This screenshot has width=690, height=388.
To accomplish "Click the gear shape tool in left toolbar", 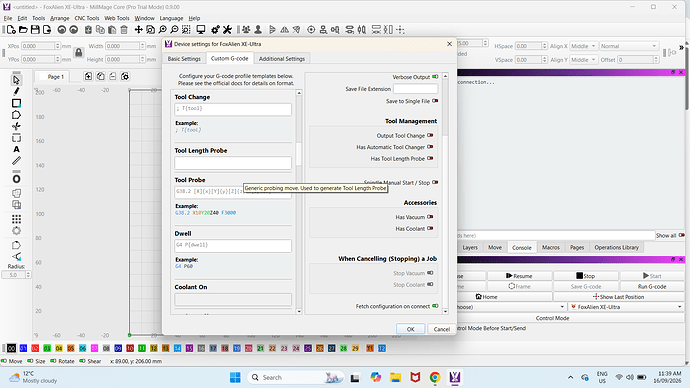I will click(x=16, y=231).
